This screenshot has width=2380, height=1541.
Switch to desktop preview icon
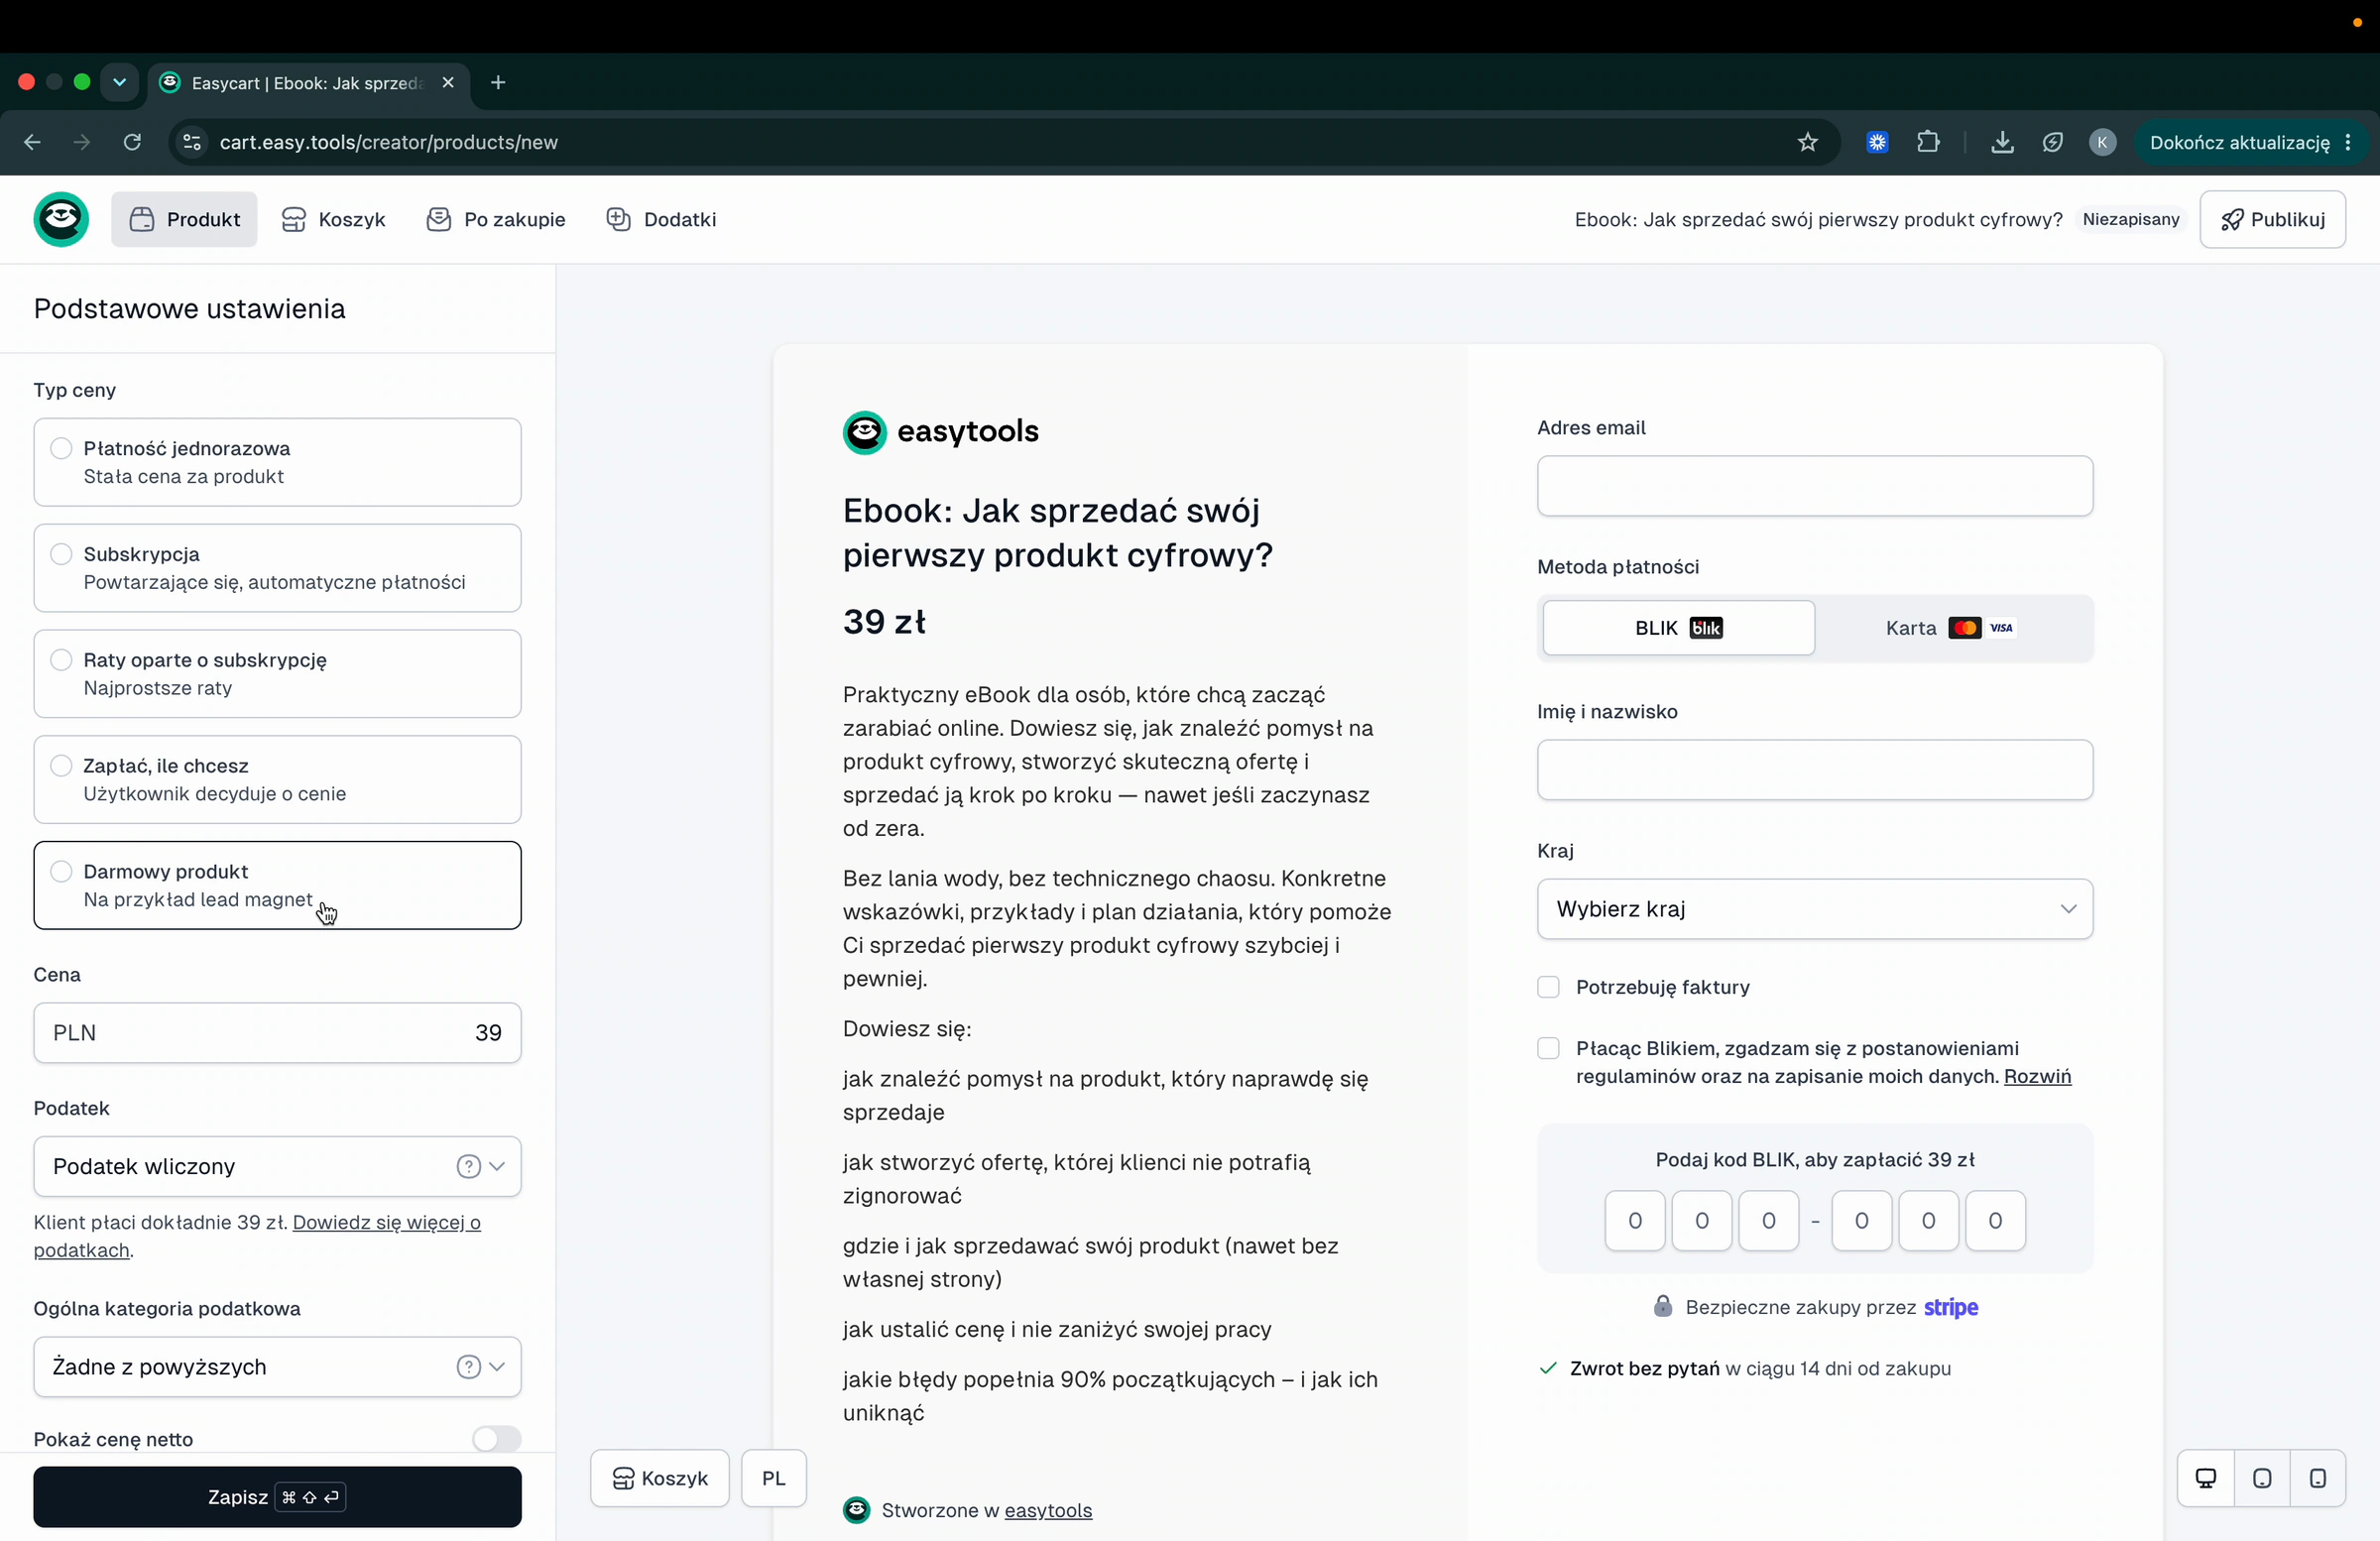tap(2206, 1478)
